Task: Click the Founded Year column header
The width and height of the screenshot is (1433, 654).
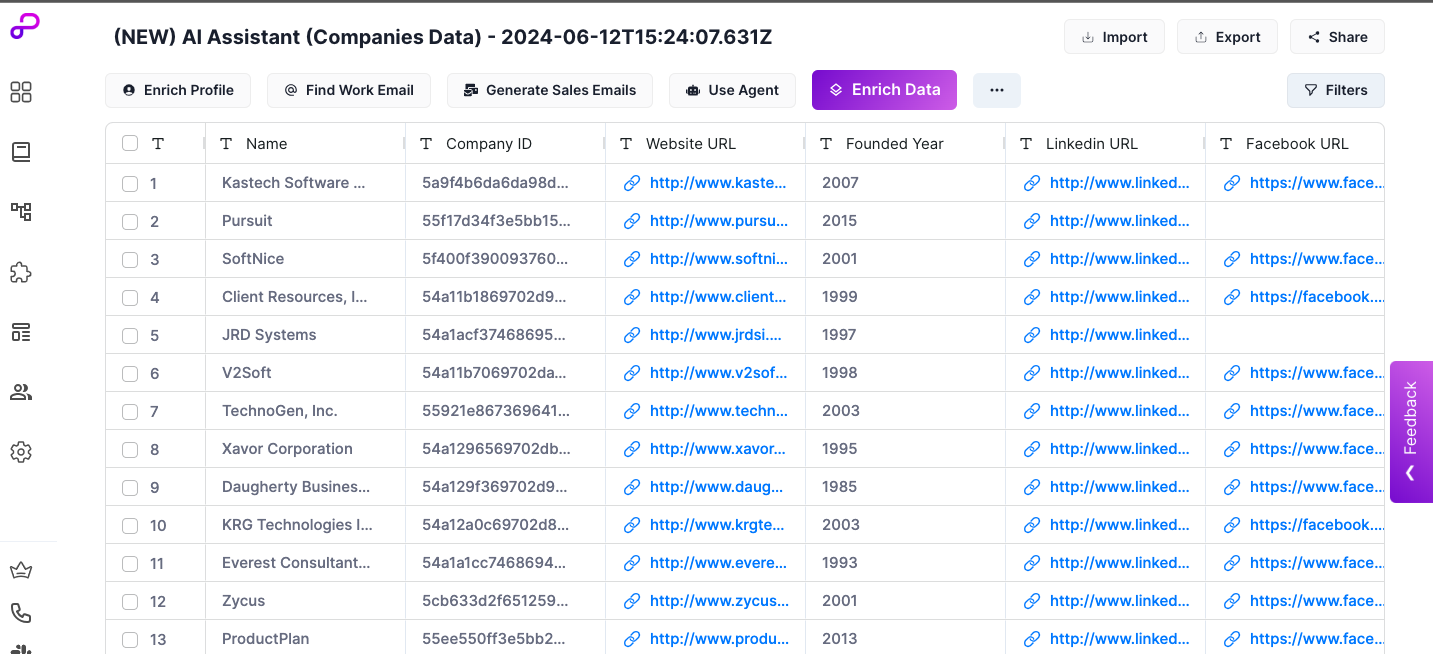Action: tap(894, 144)
